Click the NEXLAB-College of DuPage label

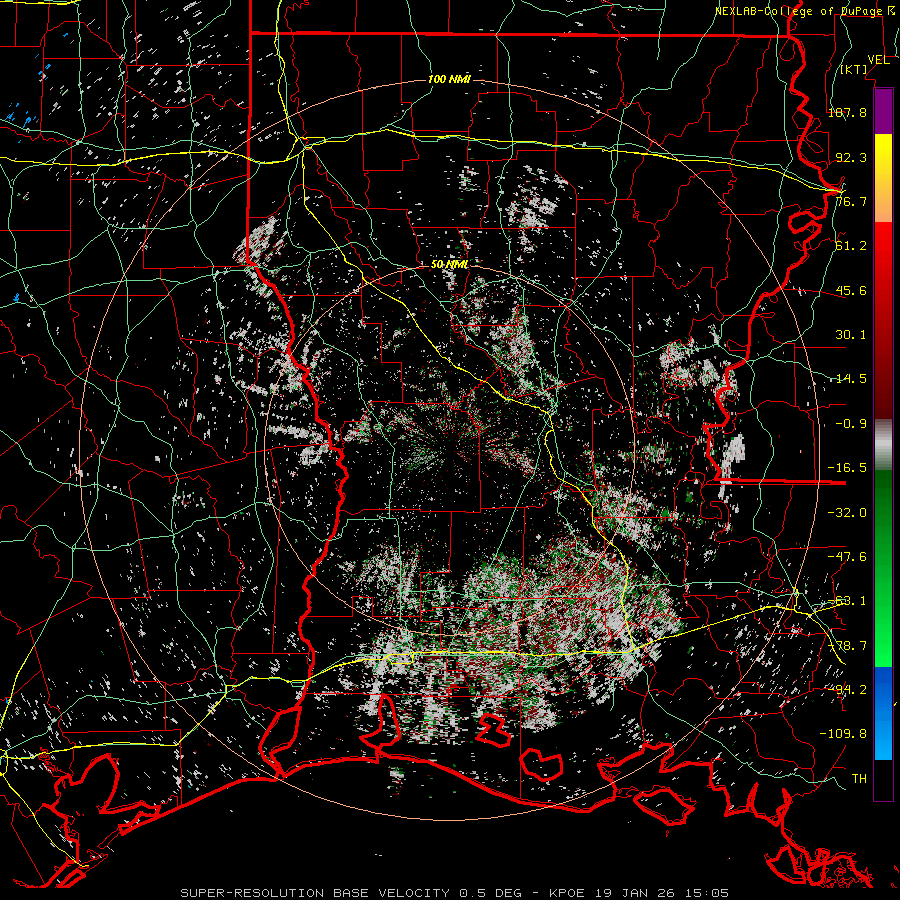pyautogui.click(x=804, y=11)
